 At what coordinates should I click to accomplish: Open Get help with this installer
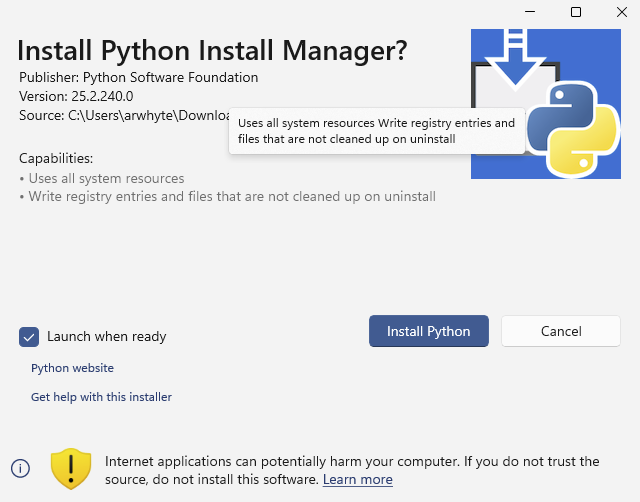(x=101, y=397)
